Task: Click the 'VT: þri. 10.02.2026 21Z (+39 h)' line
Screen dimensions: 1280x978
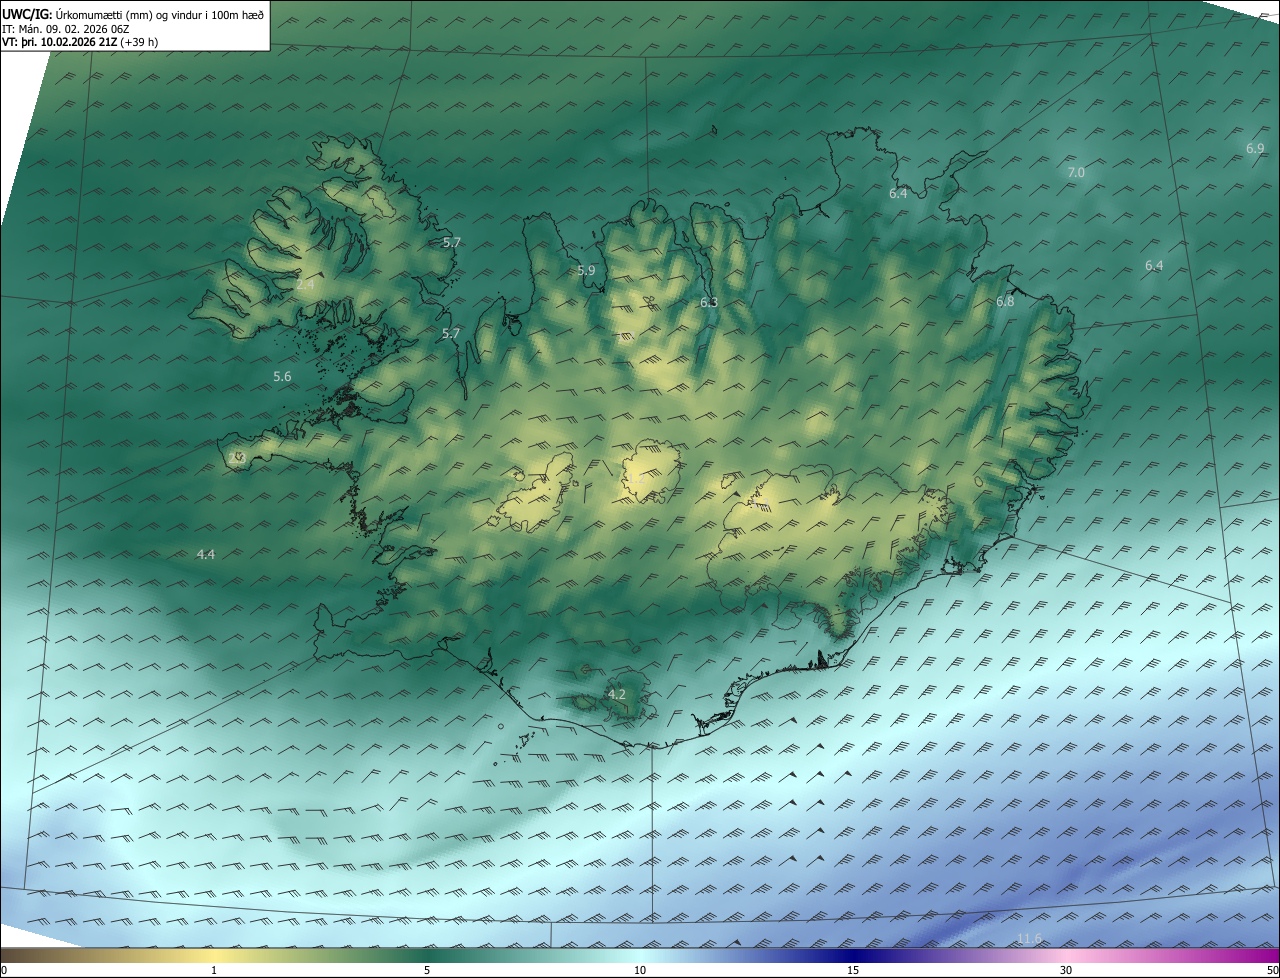Action: coord(80,42)
